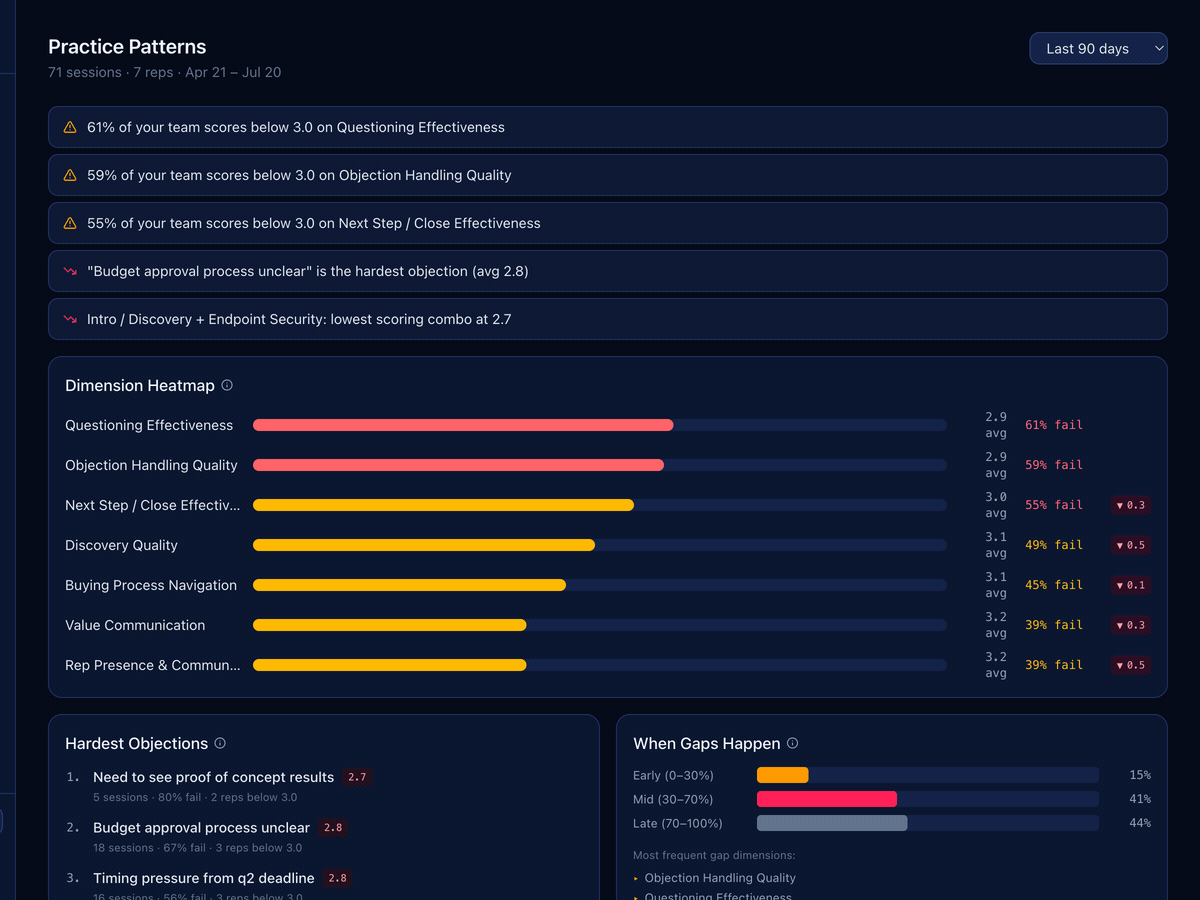Screen dimensions: 1200x900
Task: Click the 2.8 score badge for Budget approval
Action: coord(333,827)
